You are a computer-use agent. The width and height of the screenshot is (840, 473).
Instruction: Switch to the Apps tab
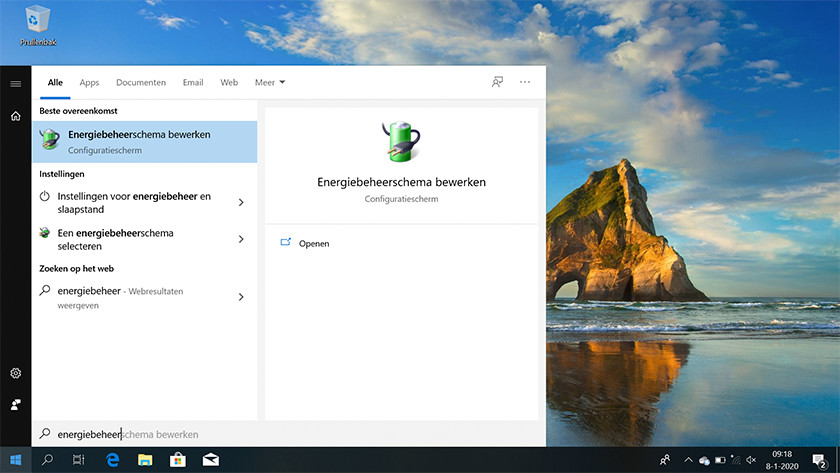pyautogui.click(x=89, y=82)
